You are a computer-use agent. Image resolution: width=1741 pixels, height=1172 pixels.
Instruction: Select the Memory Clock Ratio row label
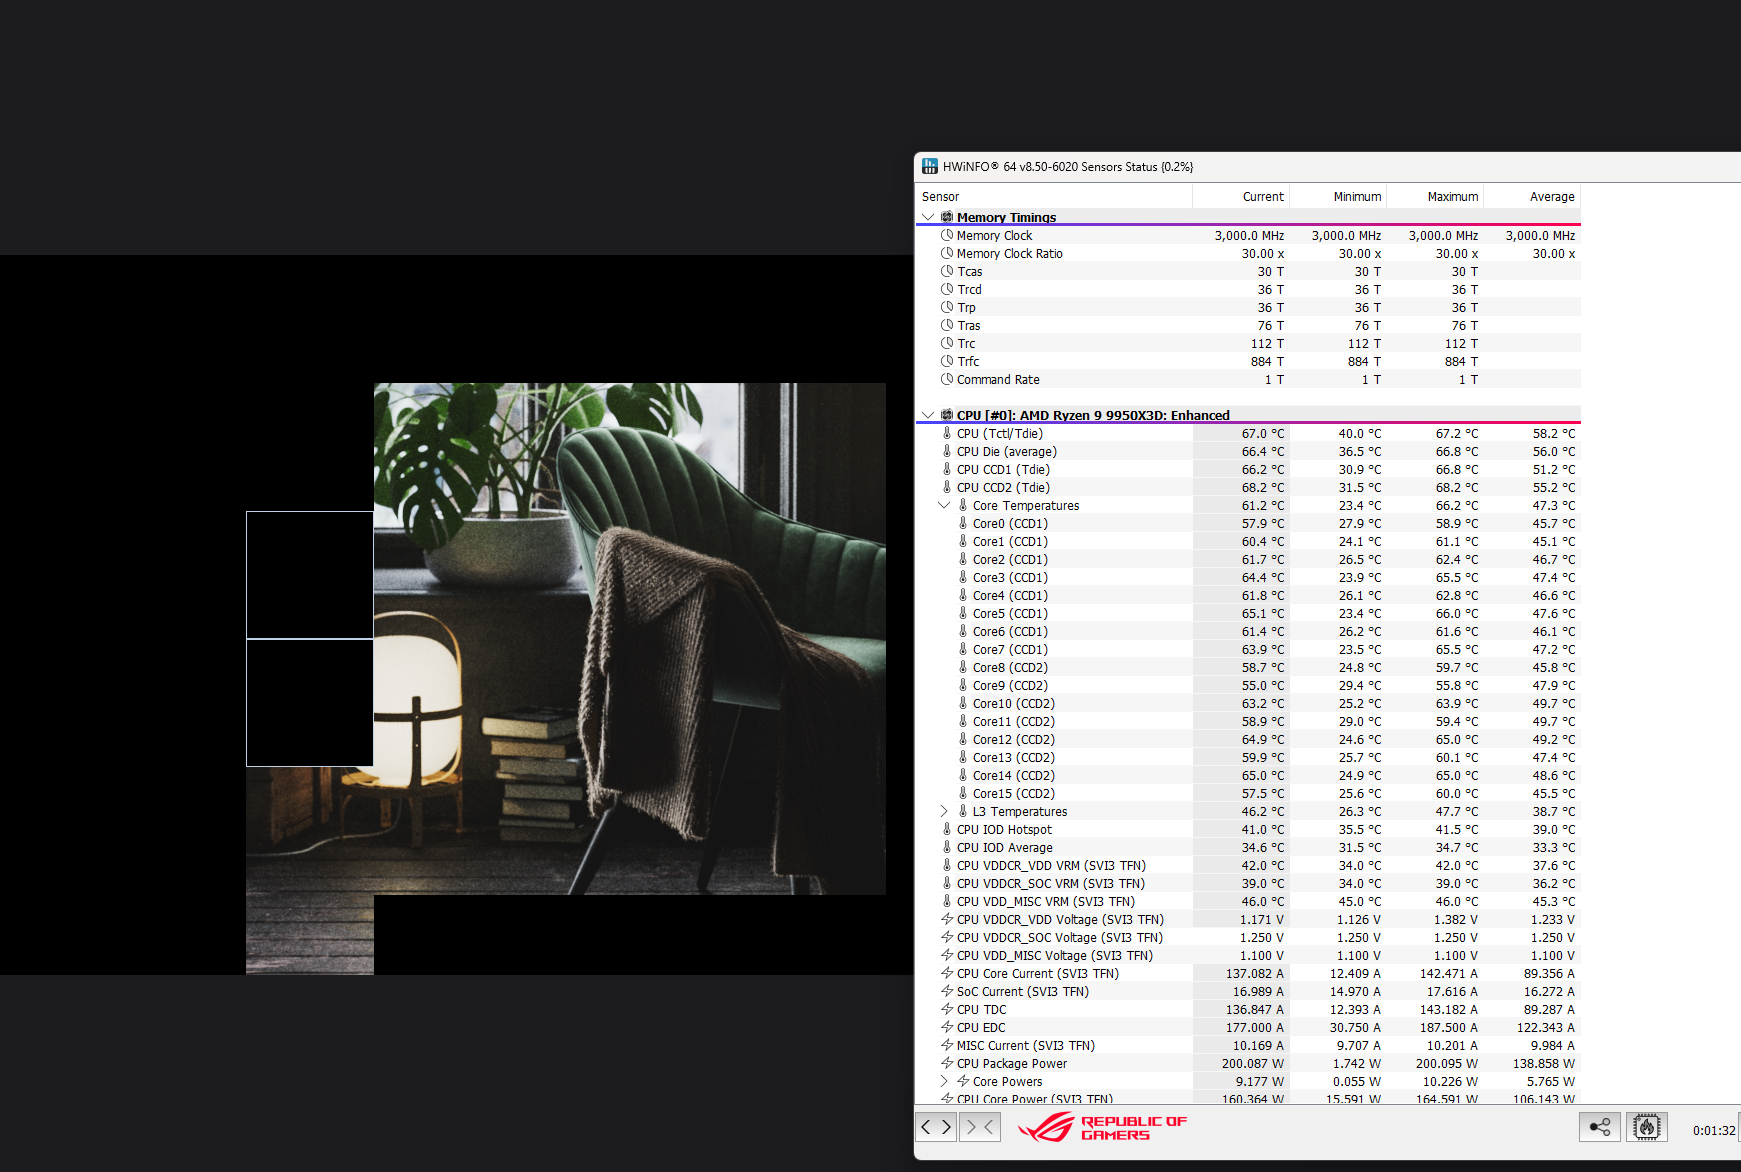1009,253
